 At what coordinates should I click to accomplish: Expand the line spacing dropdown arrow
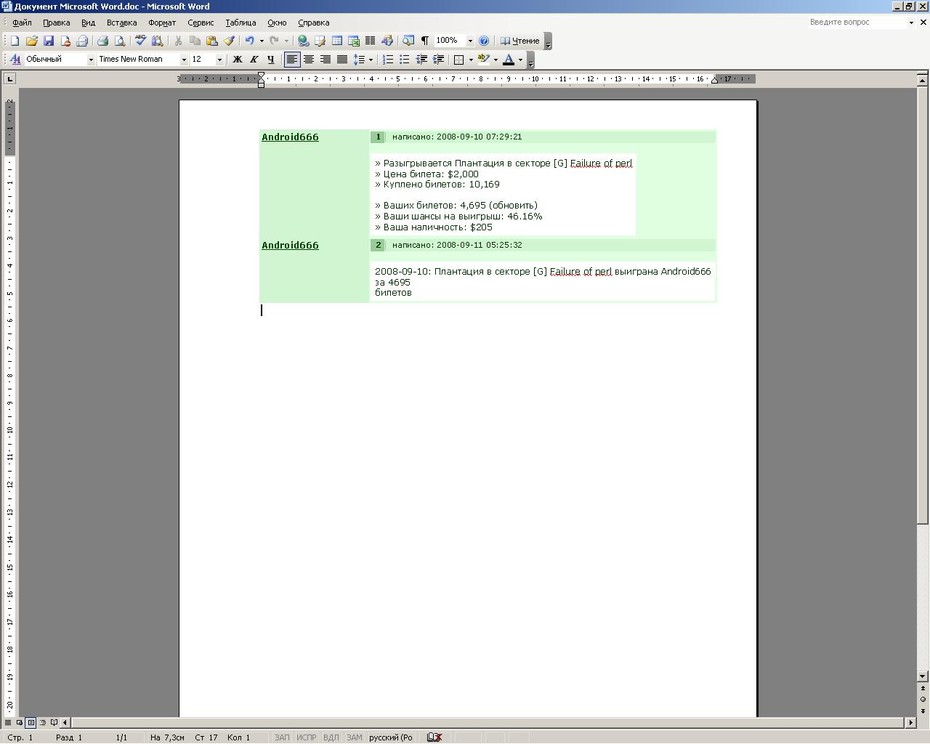click(x=371, y=59)
